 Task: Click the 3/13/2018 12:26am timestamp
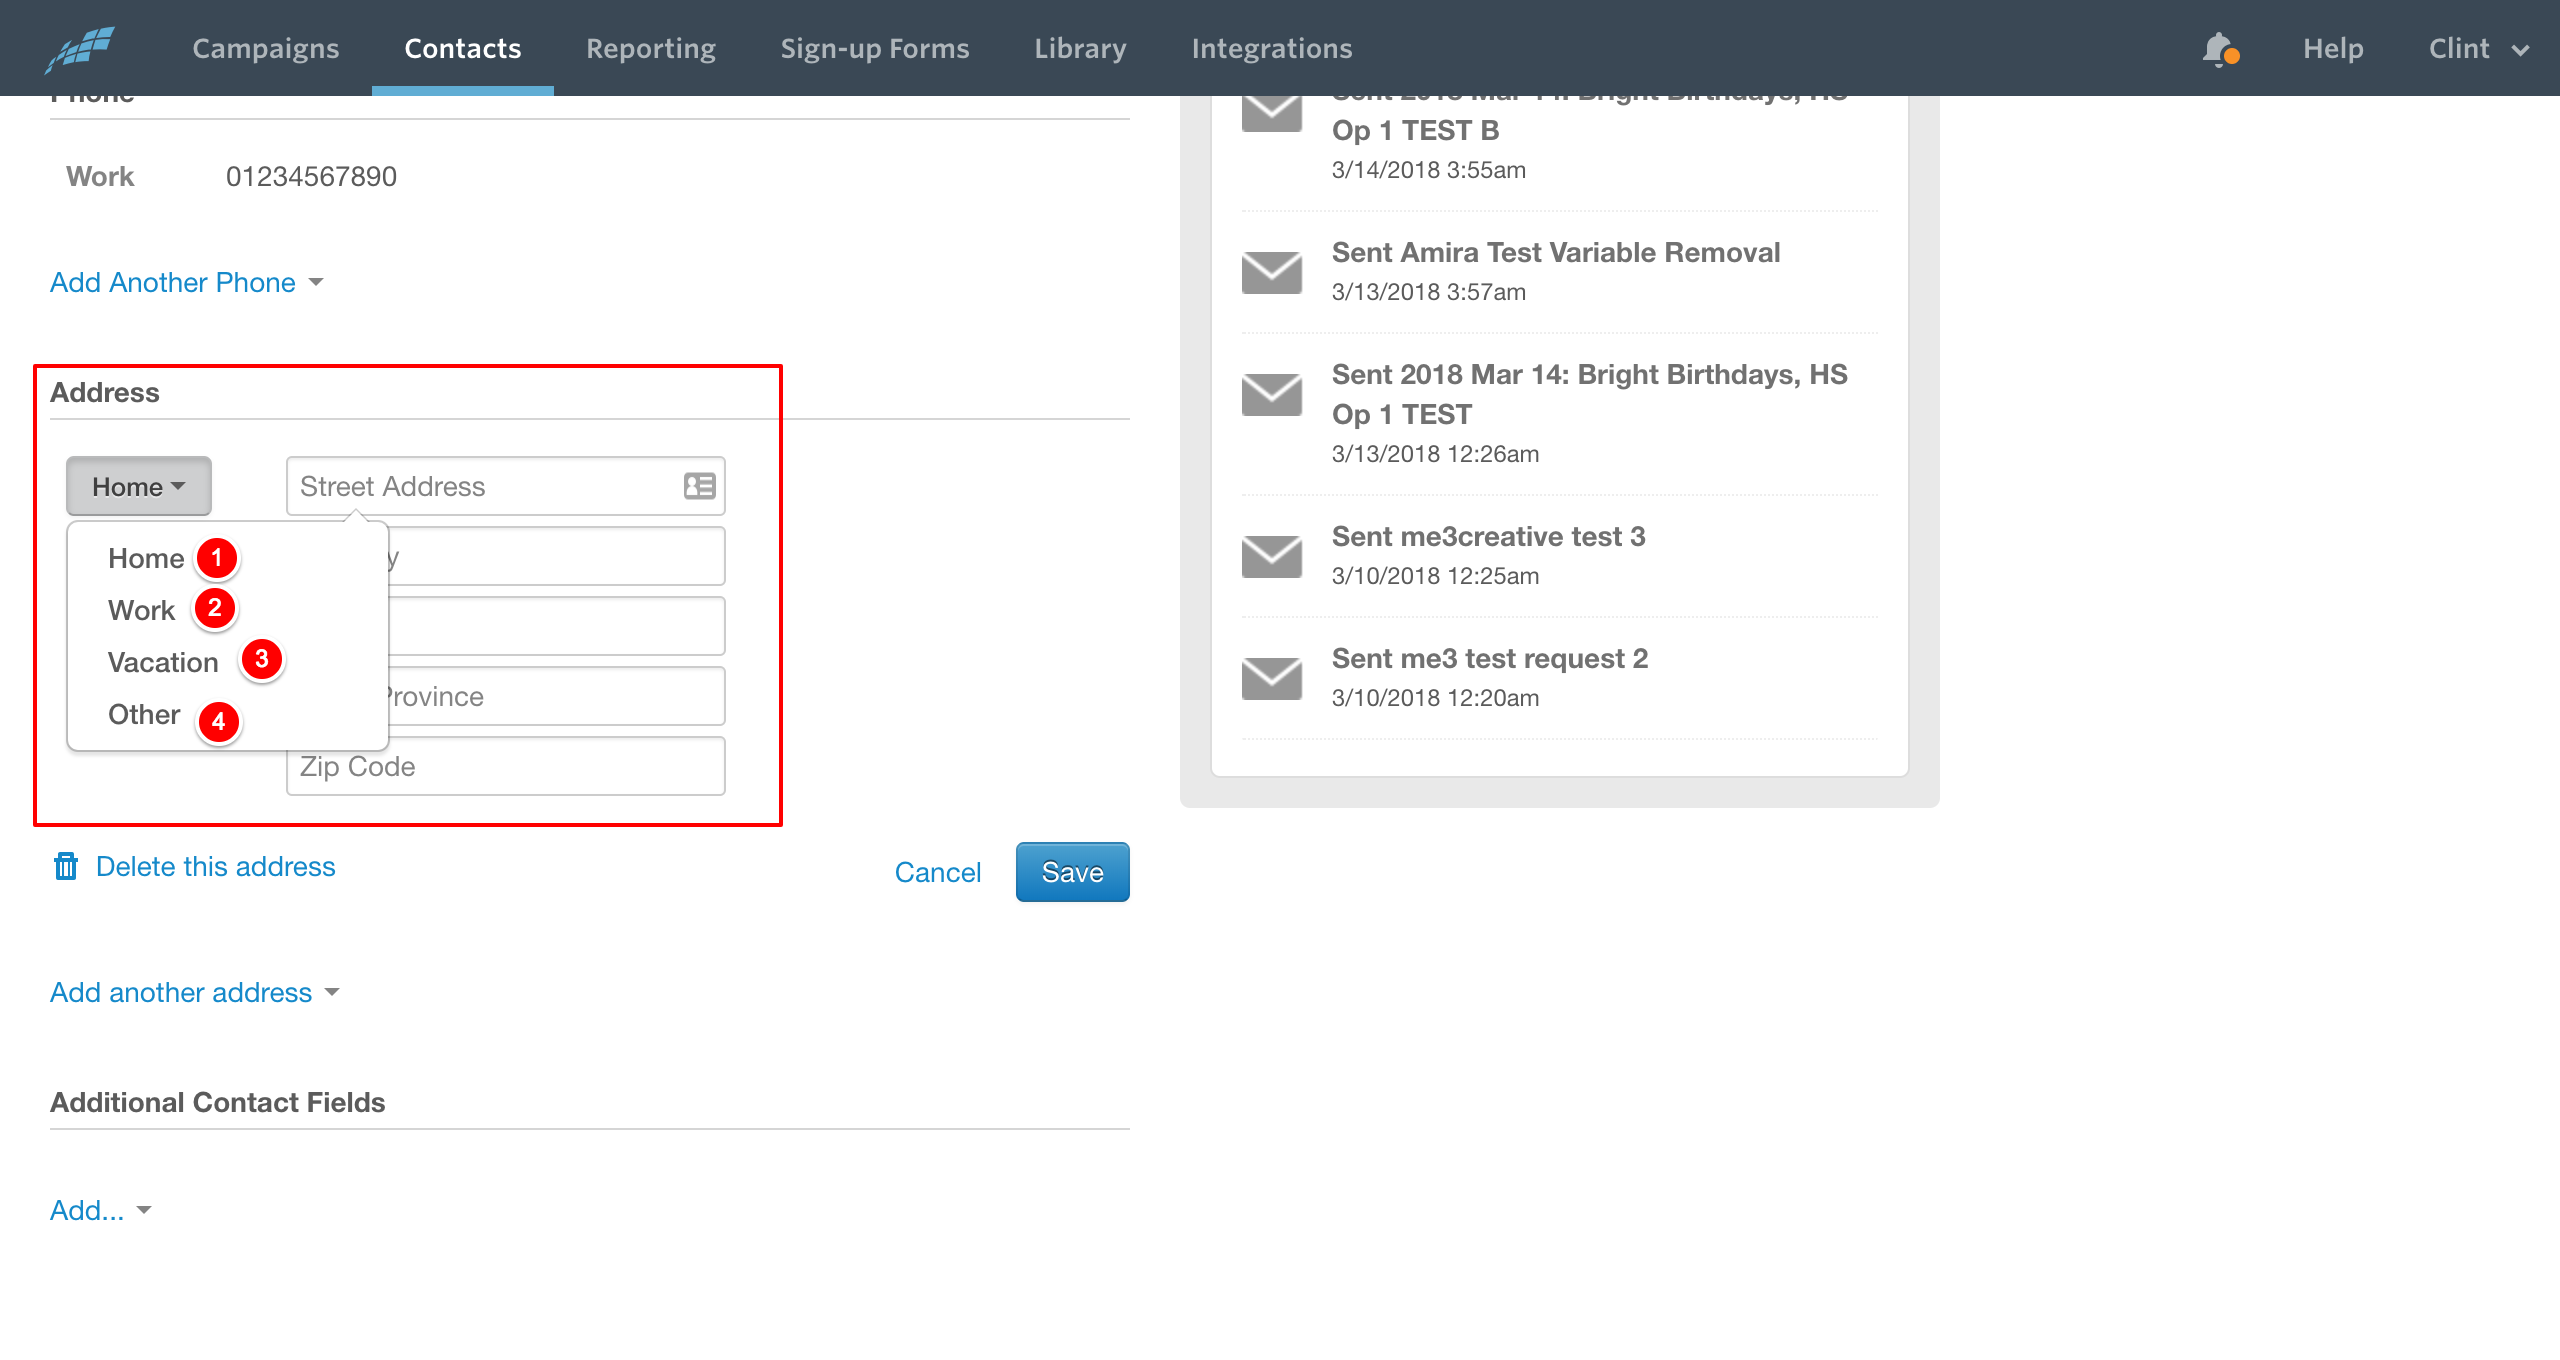(1435, 454)
